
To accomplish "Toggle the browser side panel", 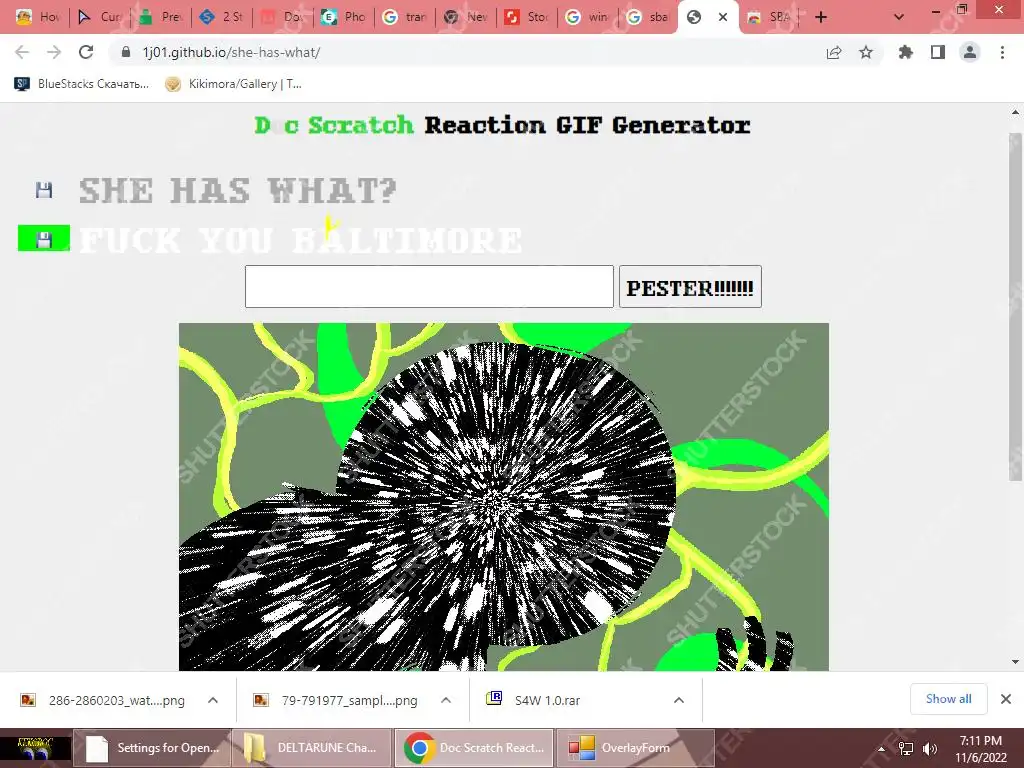I will tap(938, 52).
